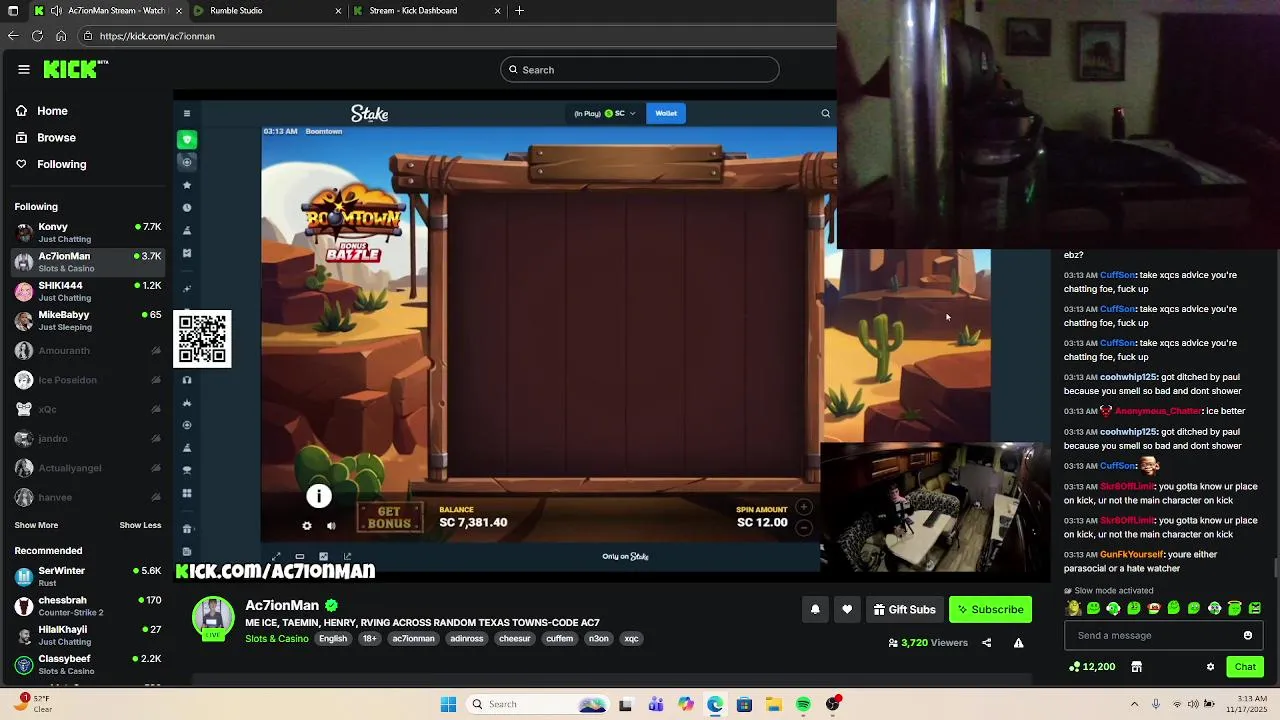Open recommended channel Classybeef
Screen dimensions: 1280x720
(87, 665)
